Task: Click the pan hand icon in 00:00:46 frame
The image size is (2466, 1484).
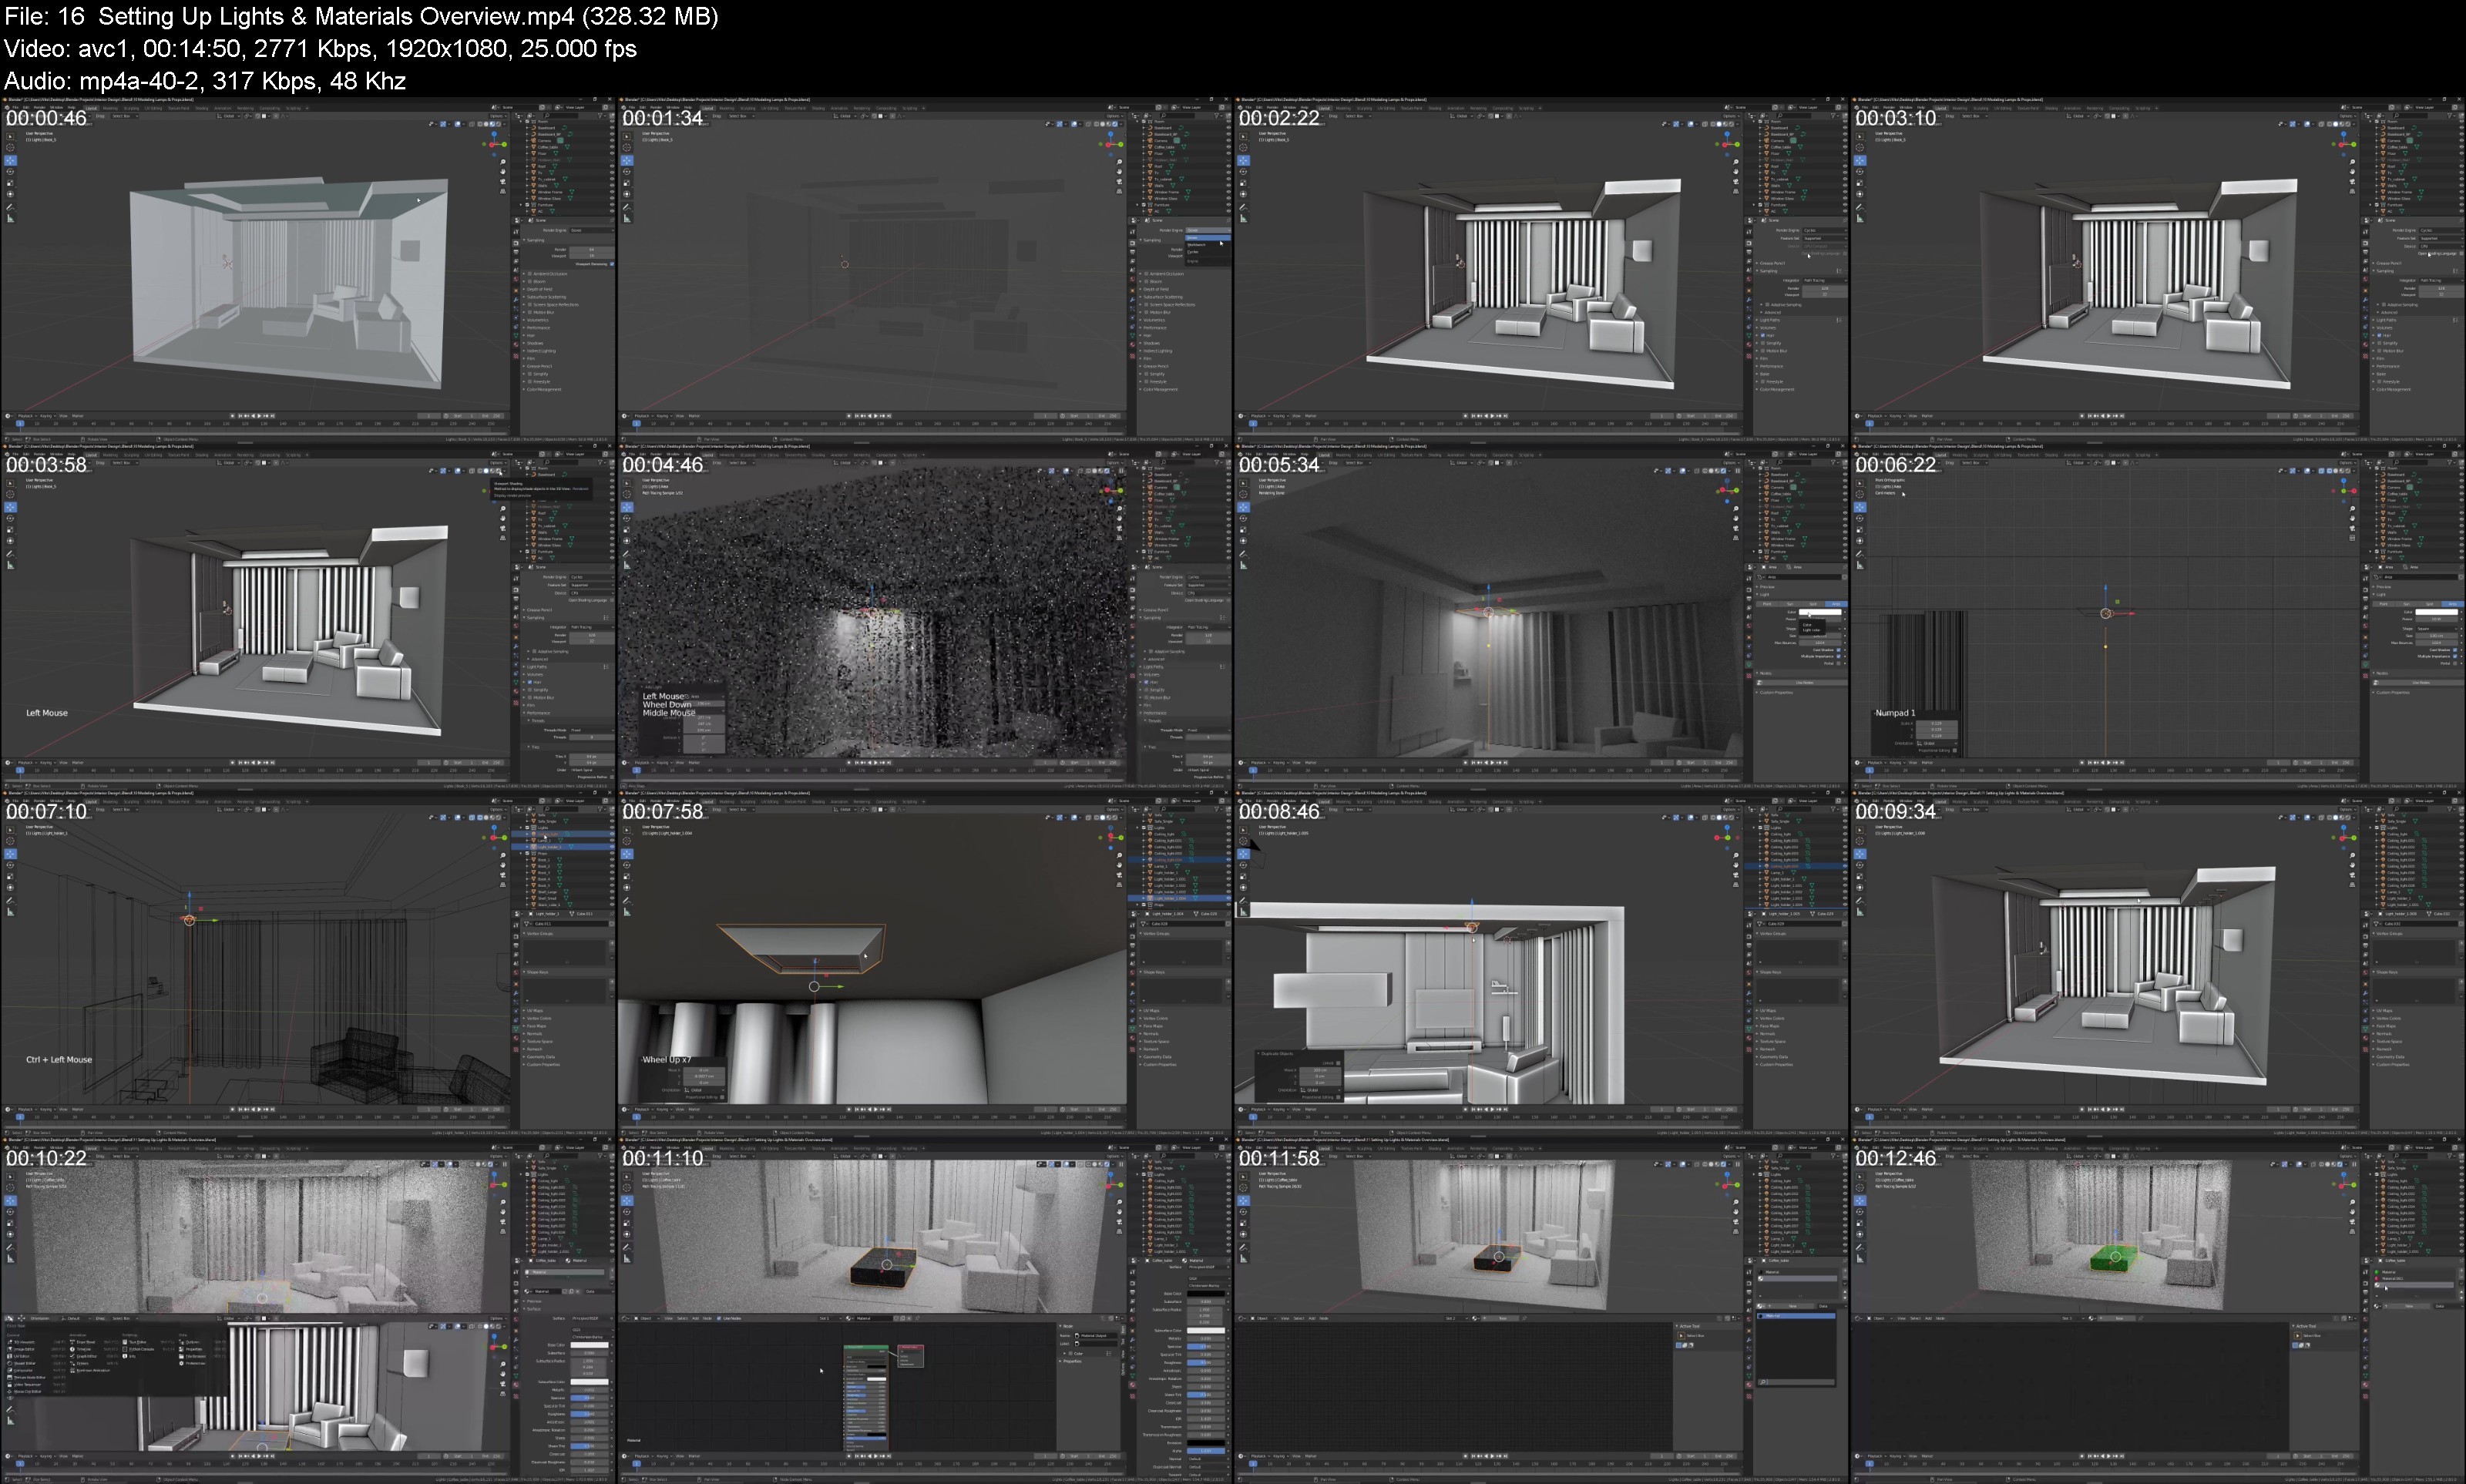Action: [x=503, y=172]
